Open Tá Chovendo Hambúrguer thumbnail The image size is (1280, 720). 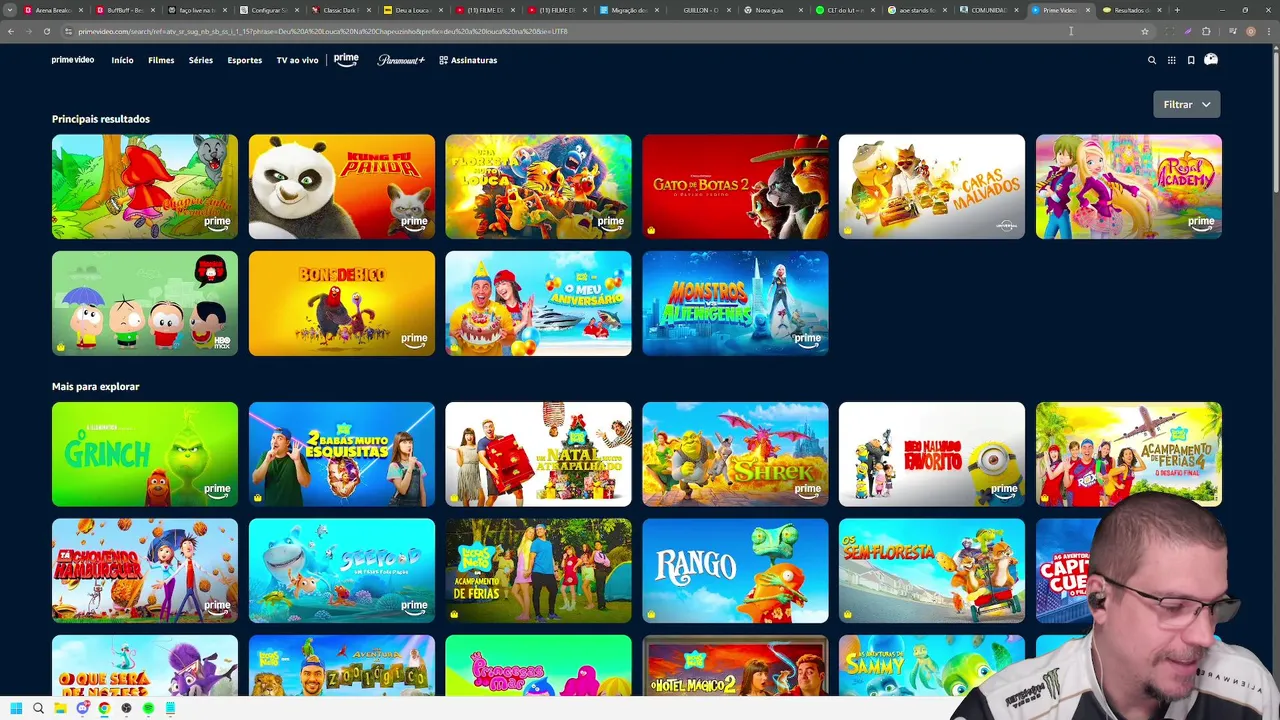tap(145, 570)
